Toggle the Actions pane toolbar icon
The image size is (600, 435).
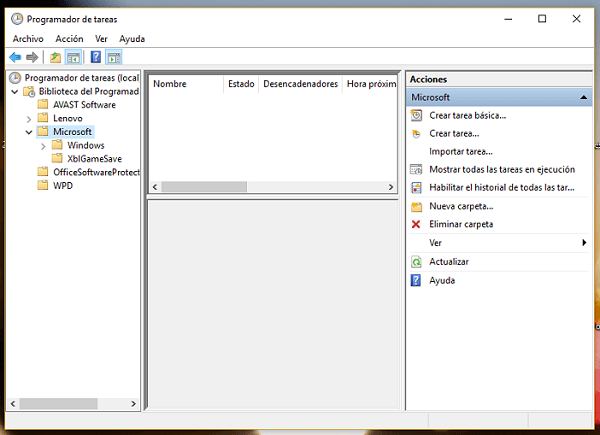tap(113, 57)
